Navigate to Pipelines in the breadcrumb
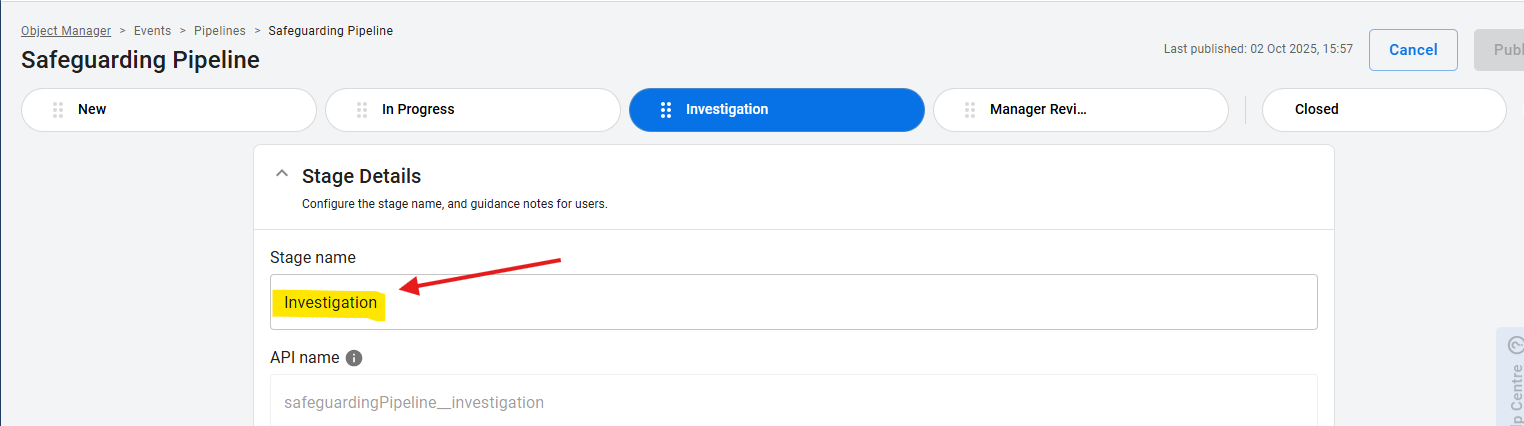This screenshot has width=1524, height=426. coord(220,31)
